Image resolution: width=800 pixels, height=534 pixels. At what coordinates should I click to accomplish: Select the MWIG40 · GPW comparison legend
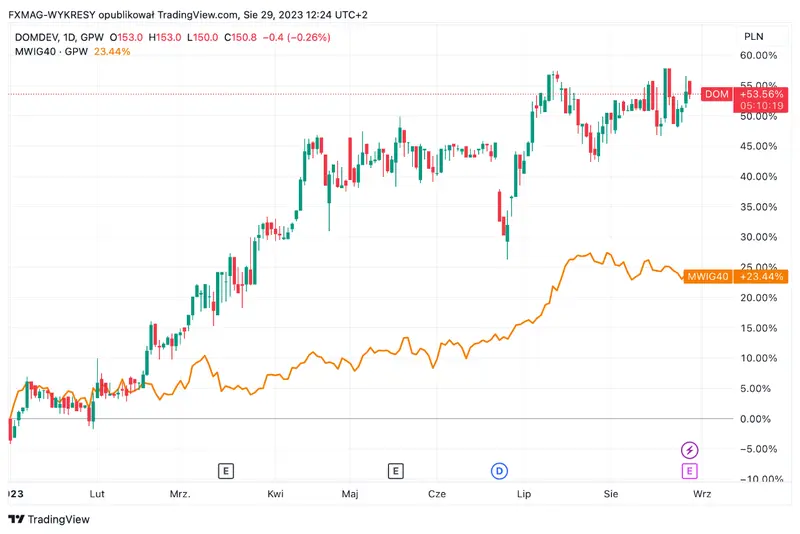(x=44, y=51)
